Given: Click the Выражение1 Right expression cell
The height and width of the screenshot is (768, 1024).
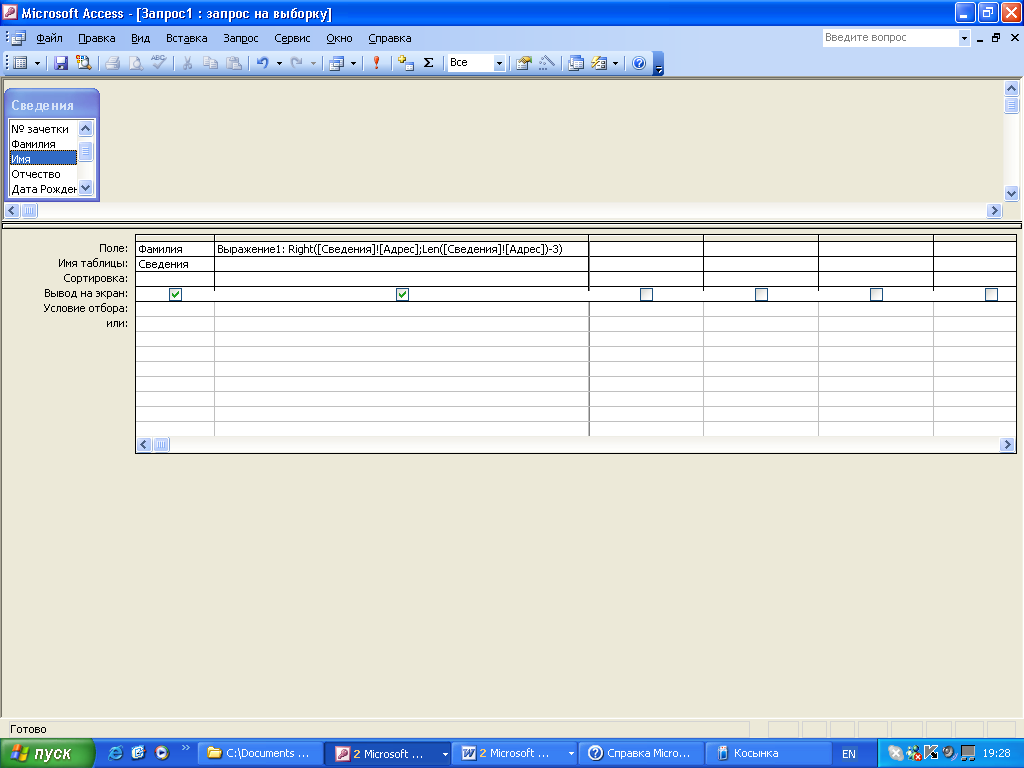Looking at the screenshot, I should 402,249.
